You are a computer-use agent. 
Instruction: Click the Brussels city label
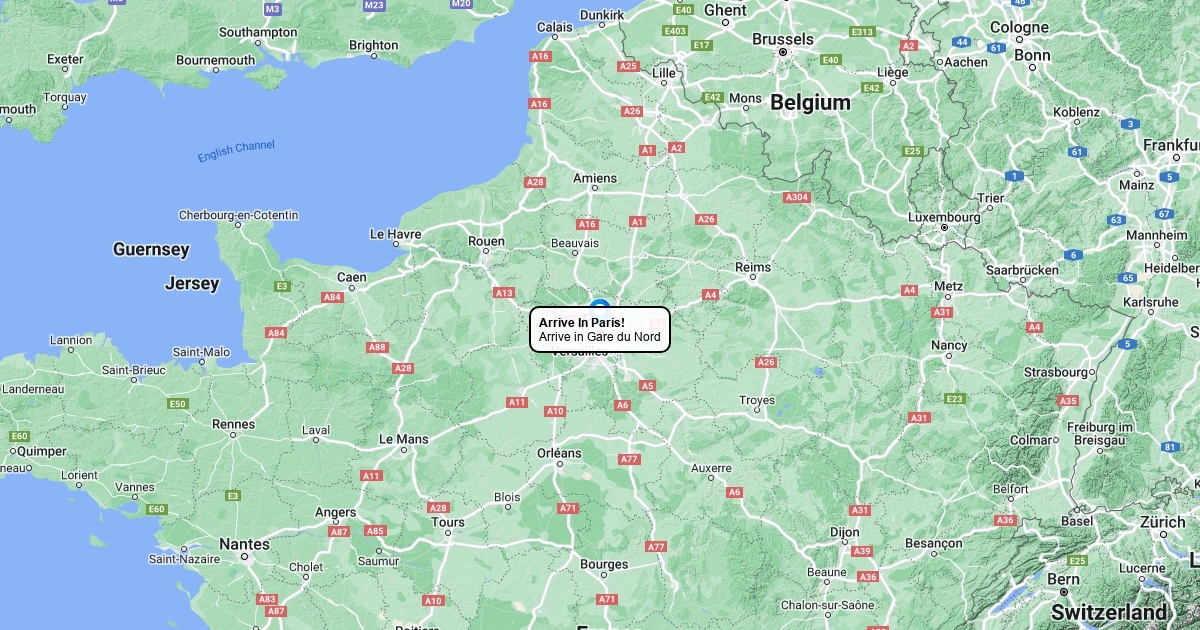pyautogui.click(x=782, y=39)
